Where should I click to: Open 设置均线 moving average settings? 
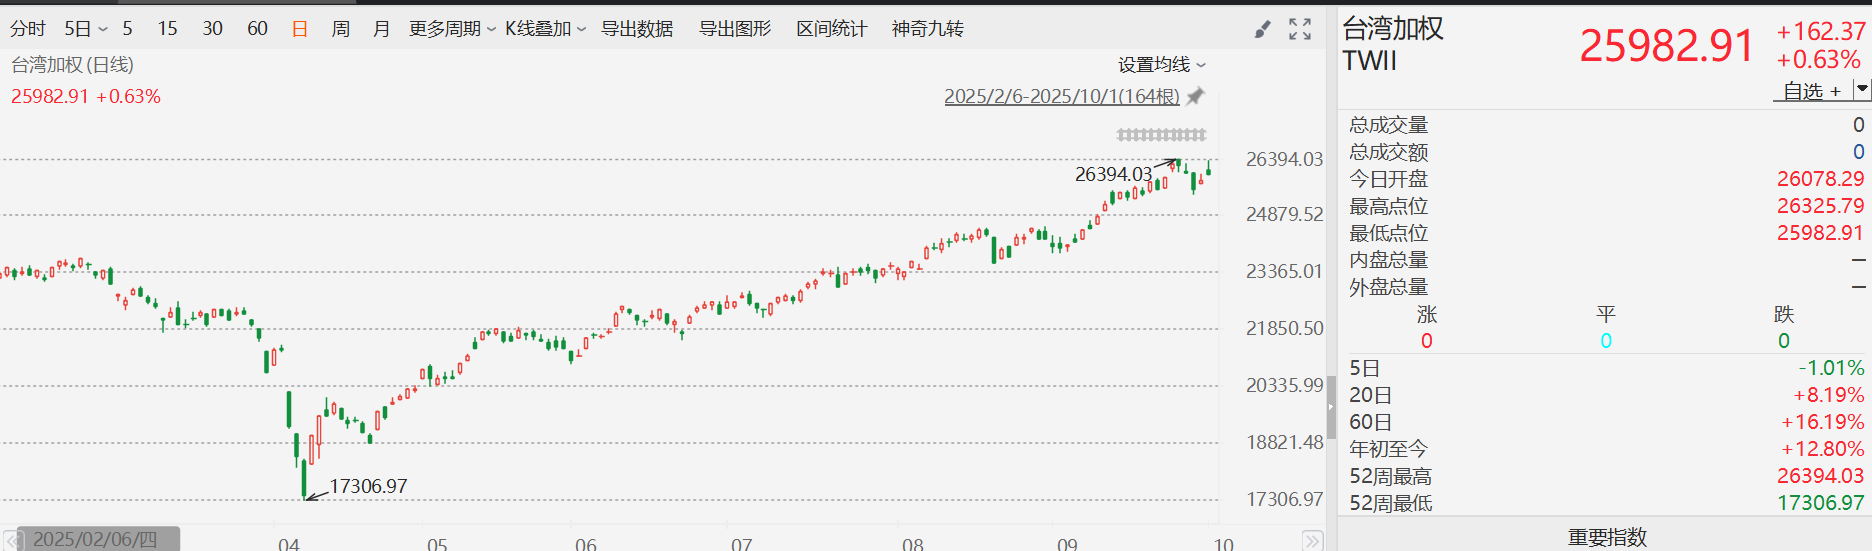pyautogui.click(x=1161, y=65)
